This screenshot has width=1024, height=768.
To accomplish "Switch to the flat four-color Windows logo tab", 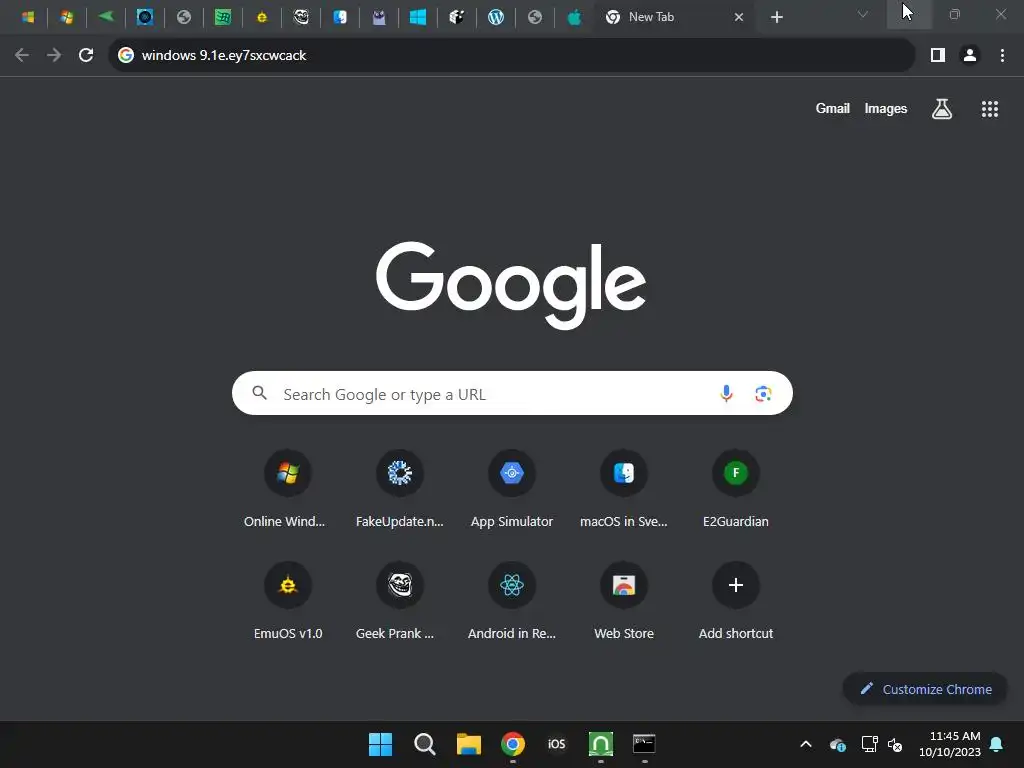I will coord(27,17).
